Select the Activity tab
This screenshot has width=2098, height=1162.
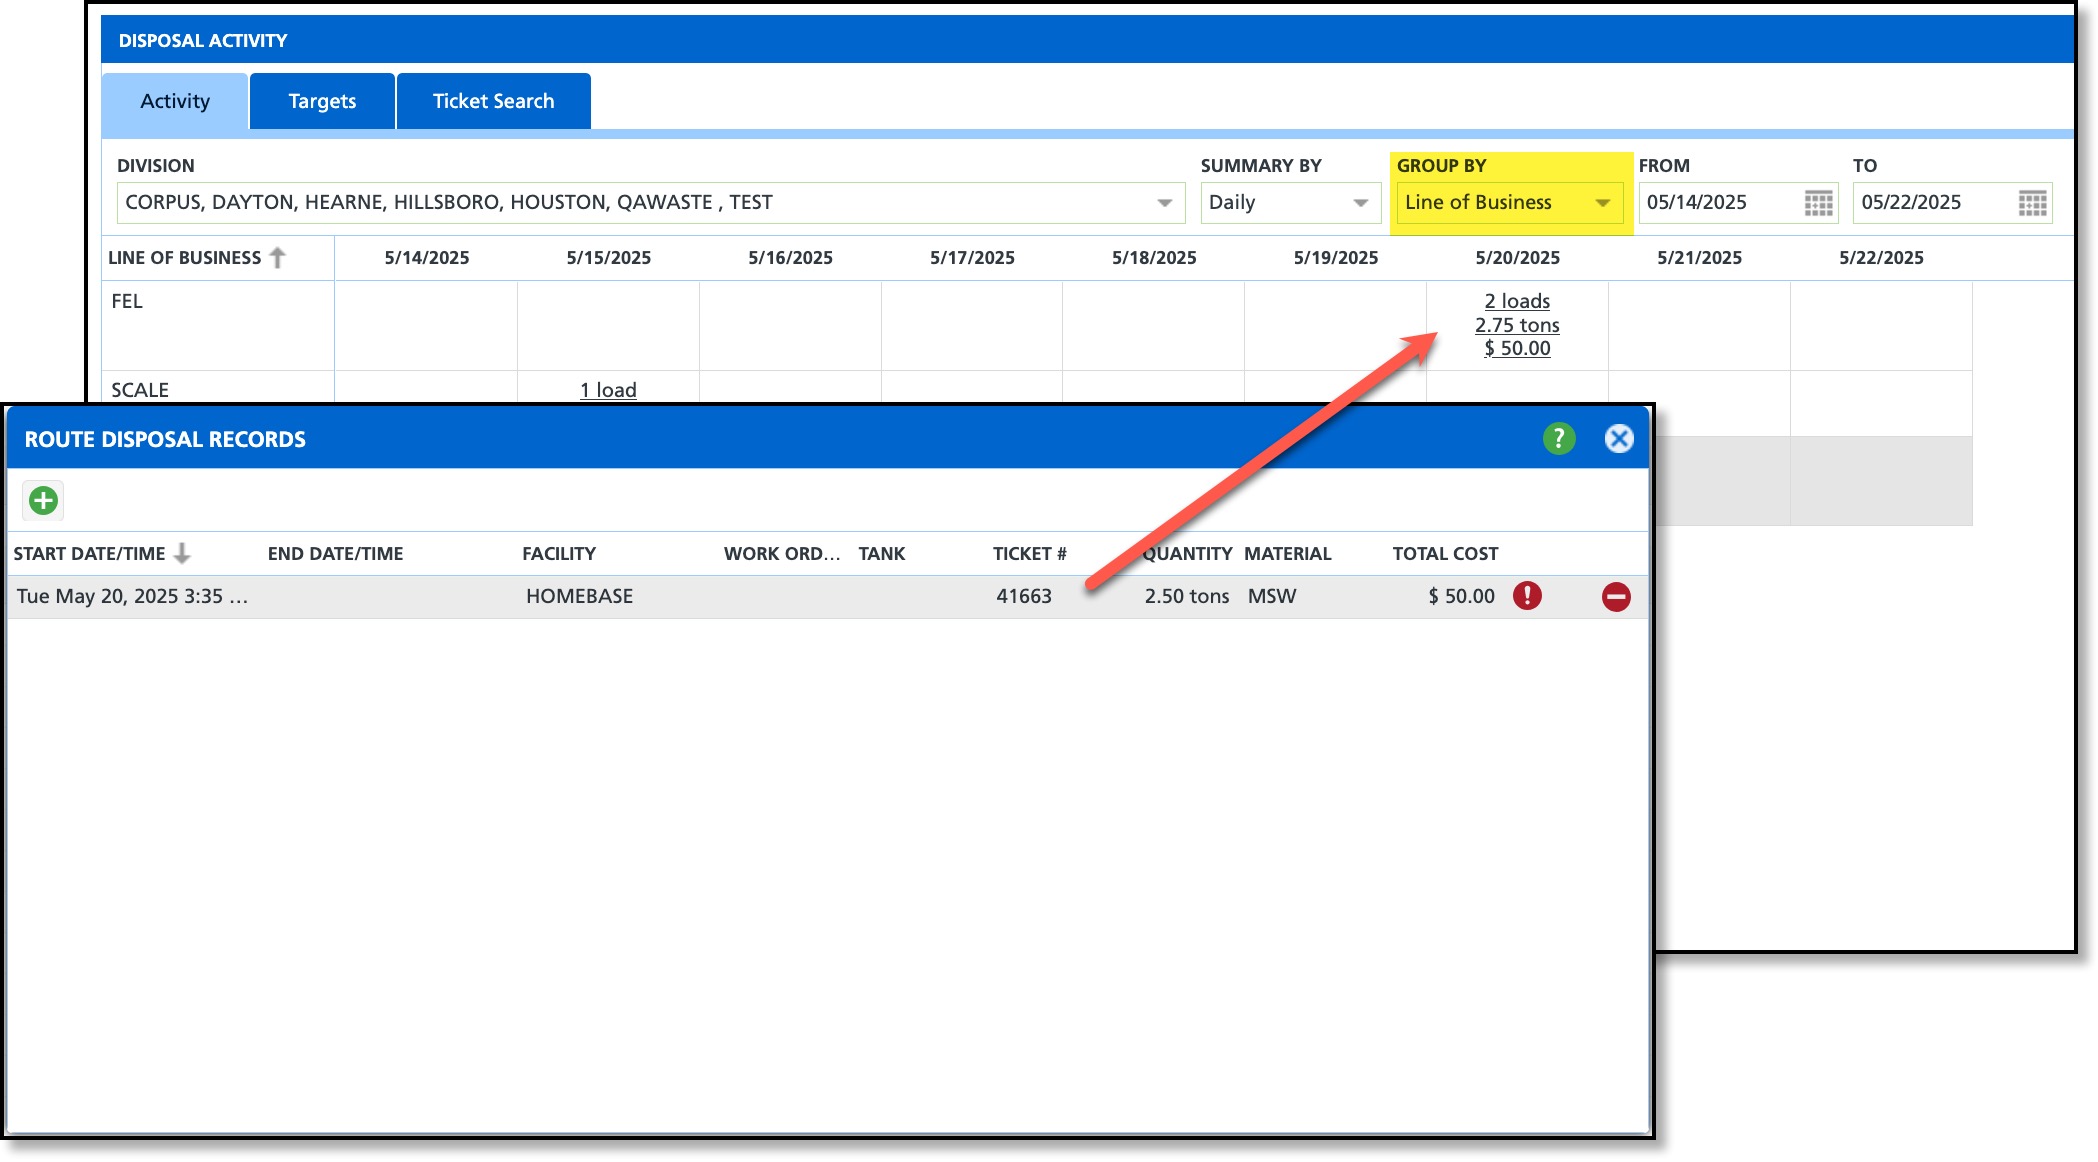tap(175, 101)
